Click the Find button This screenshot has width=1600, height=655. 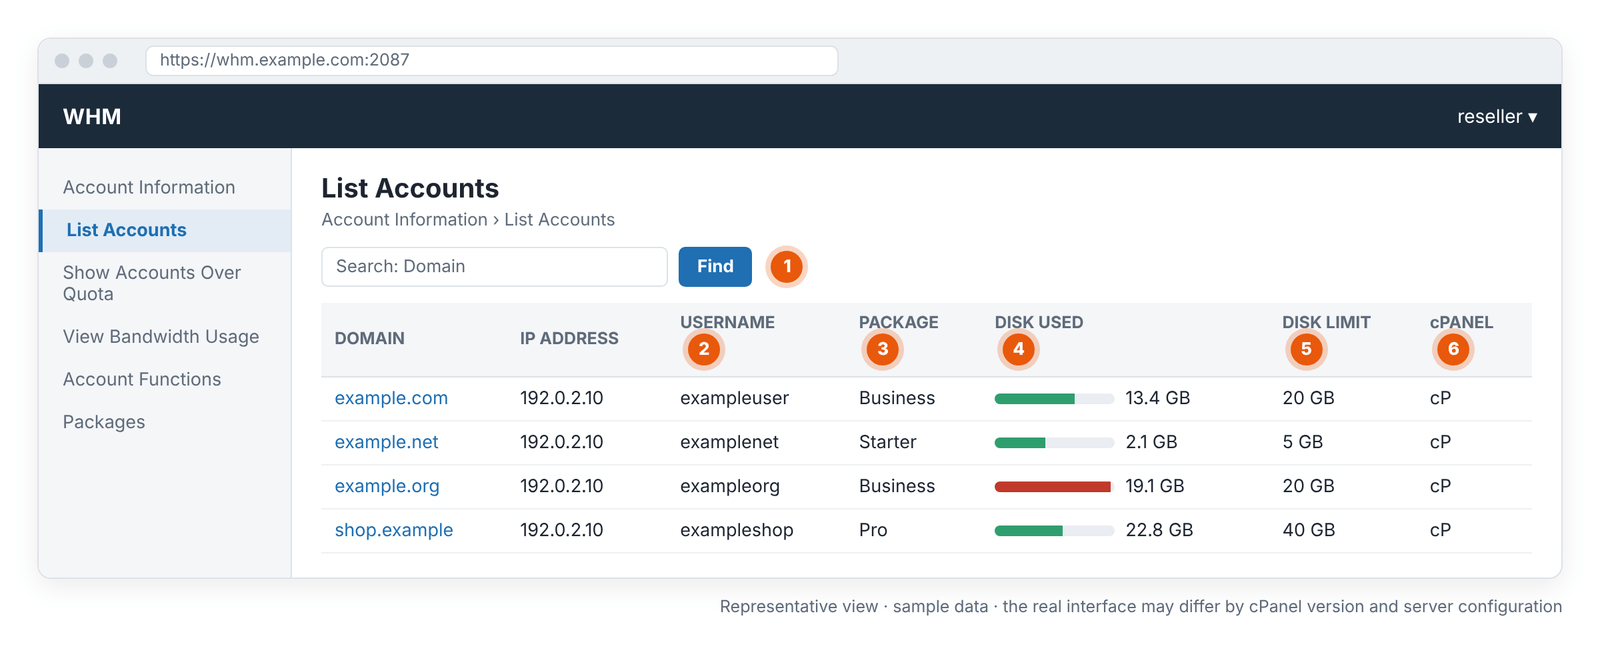click(x=715, y=267)
